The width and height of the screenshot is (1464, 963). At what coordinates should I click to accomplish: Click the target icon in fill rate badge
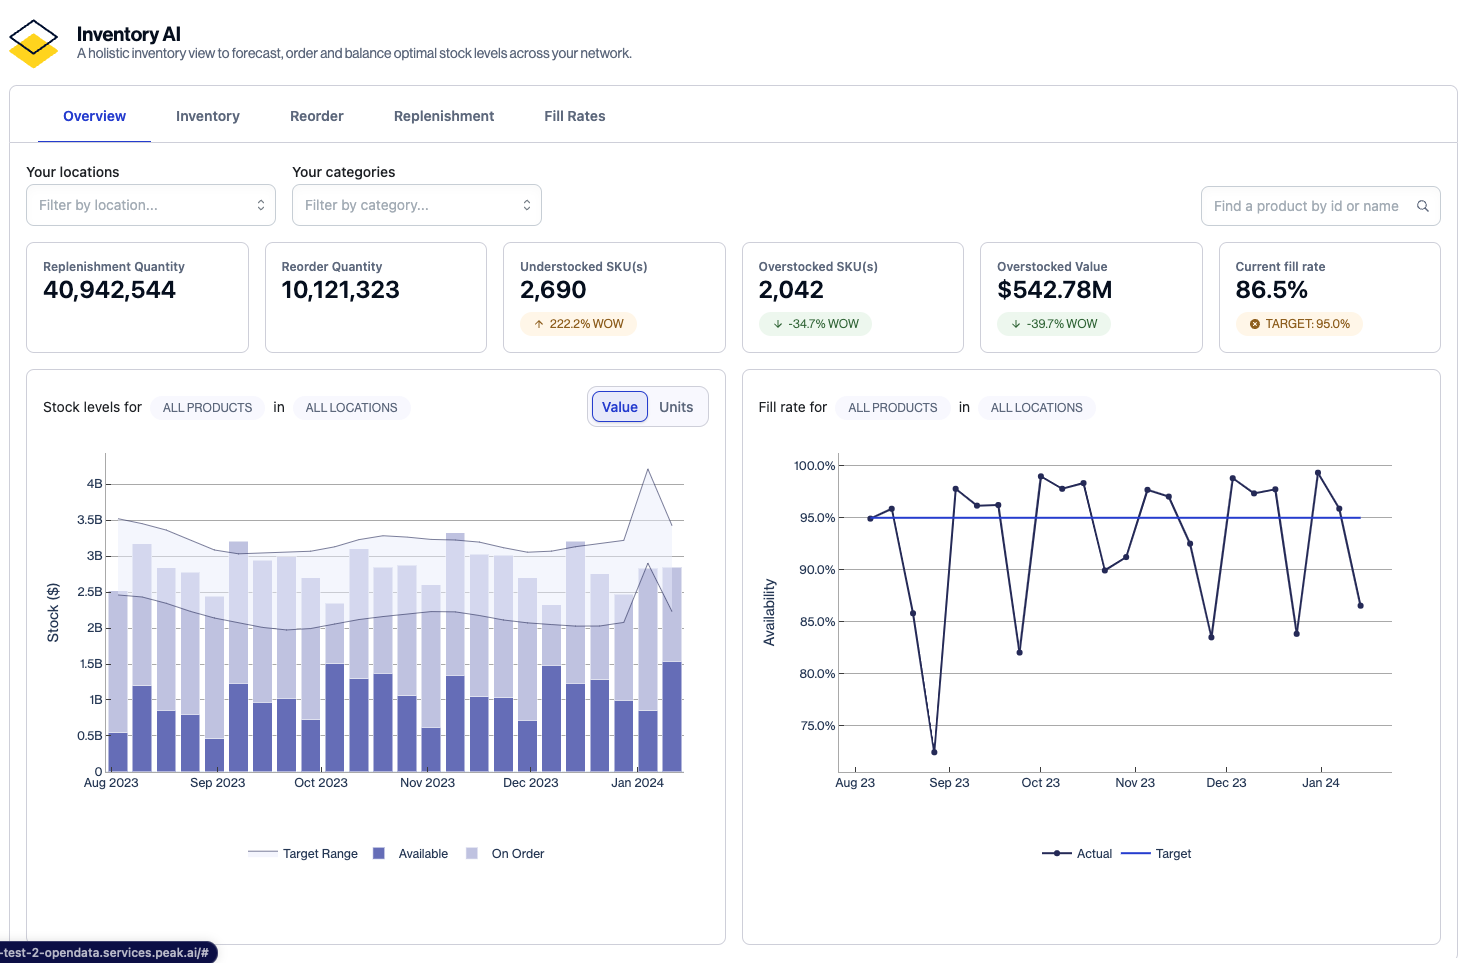coord(1255,324)
